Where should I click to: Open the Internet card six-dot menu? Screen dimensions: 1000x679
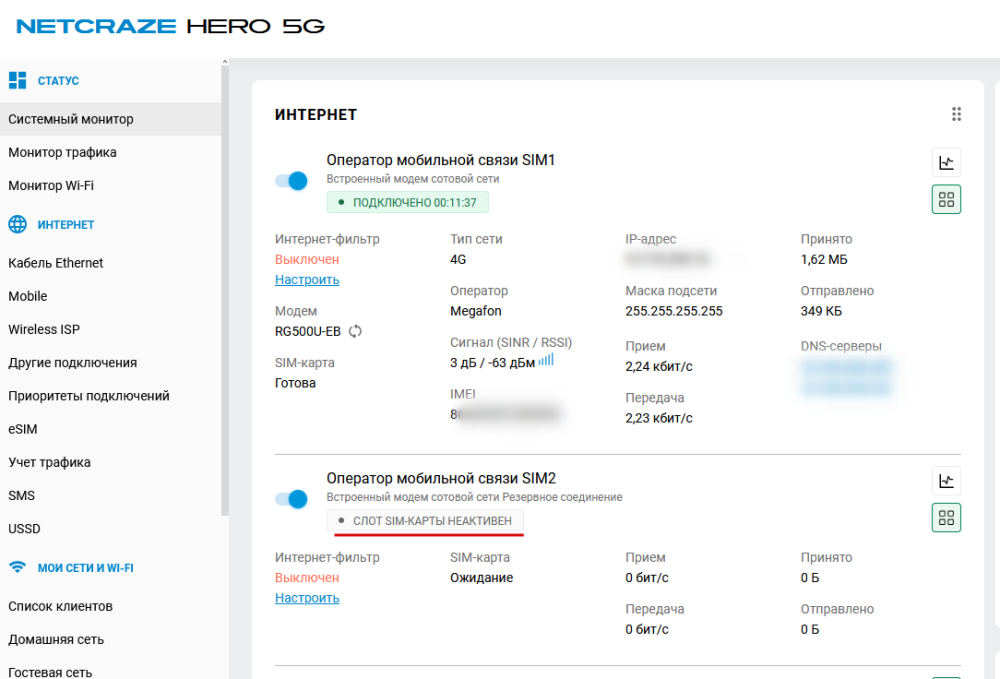(x=956, y=115)
